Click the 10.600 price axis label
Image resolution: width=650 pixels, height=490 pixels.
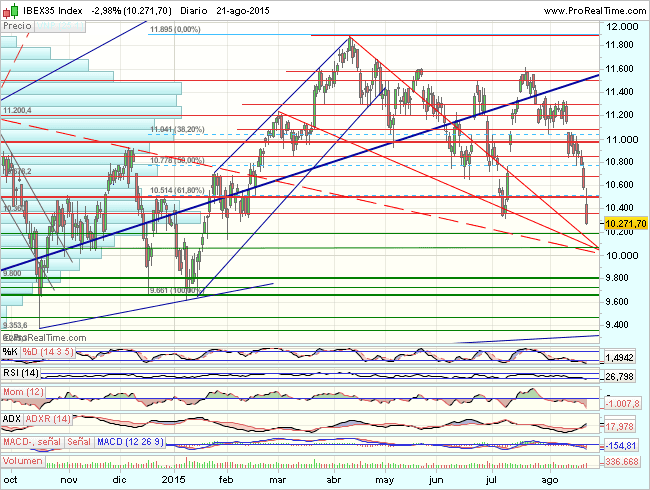[620, 184]
